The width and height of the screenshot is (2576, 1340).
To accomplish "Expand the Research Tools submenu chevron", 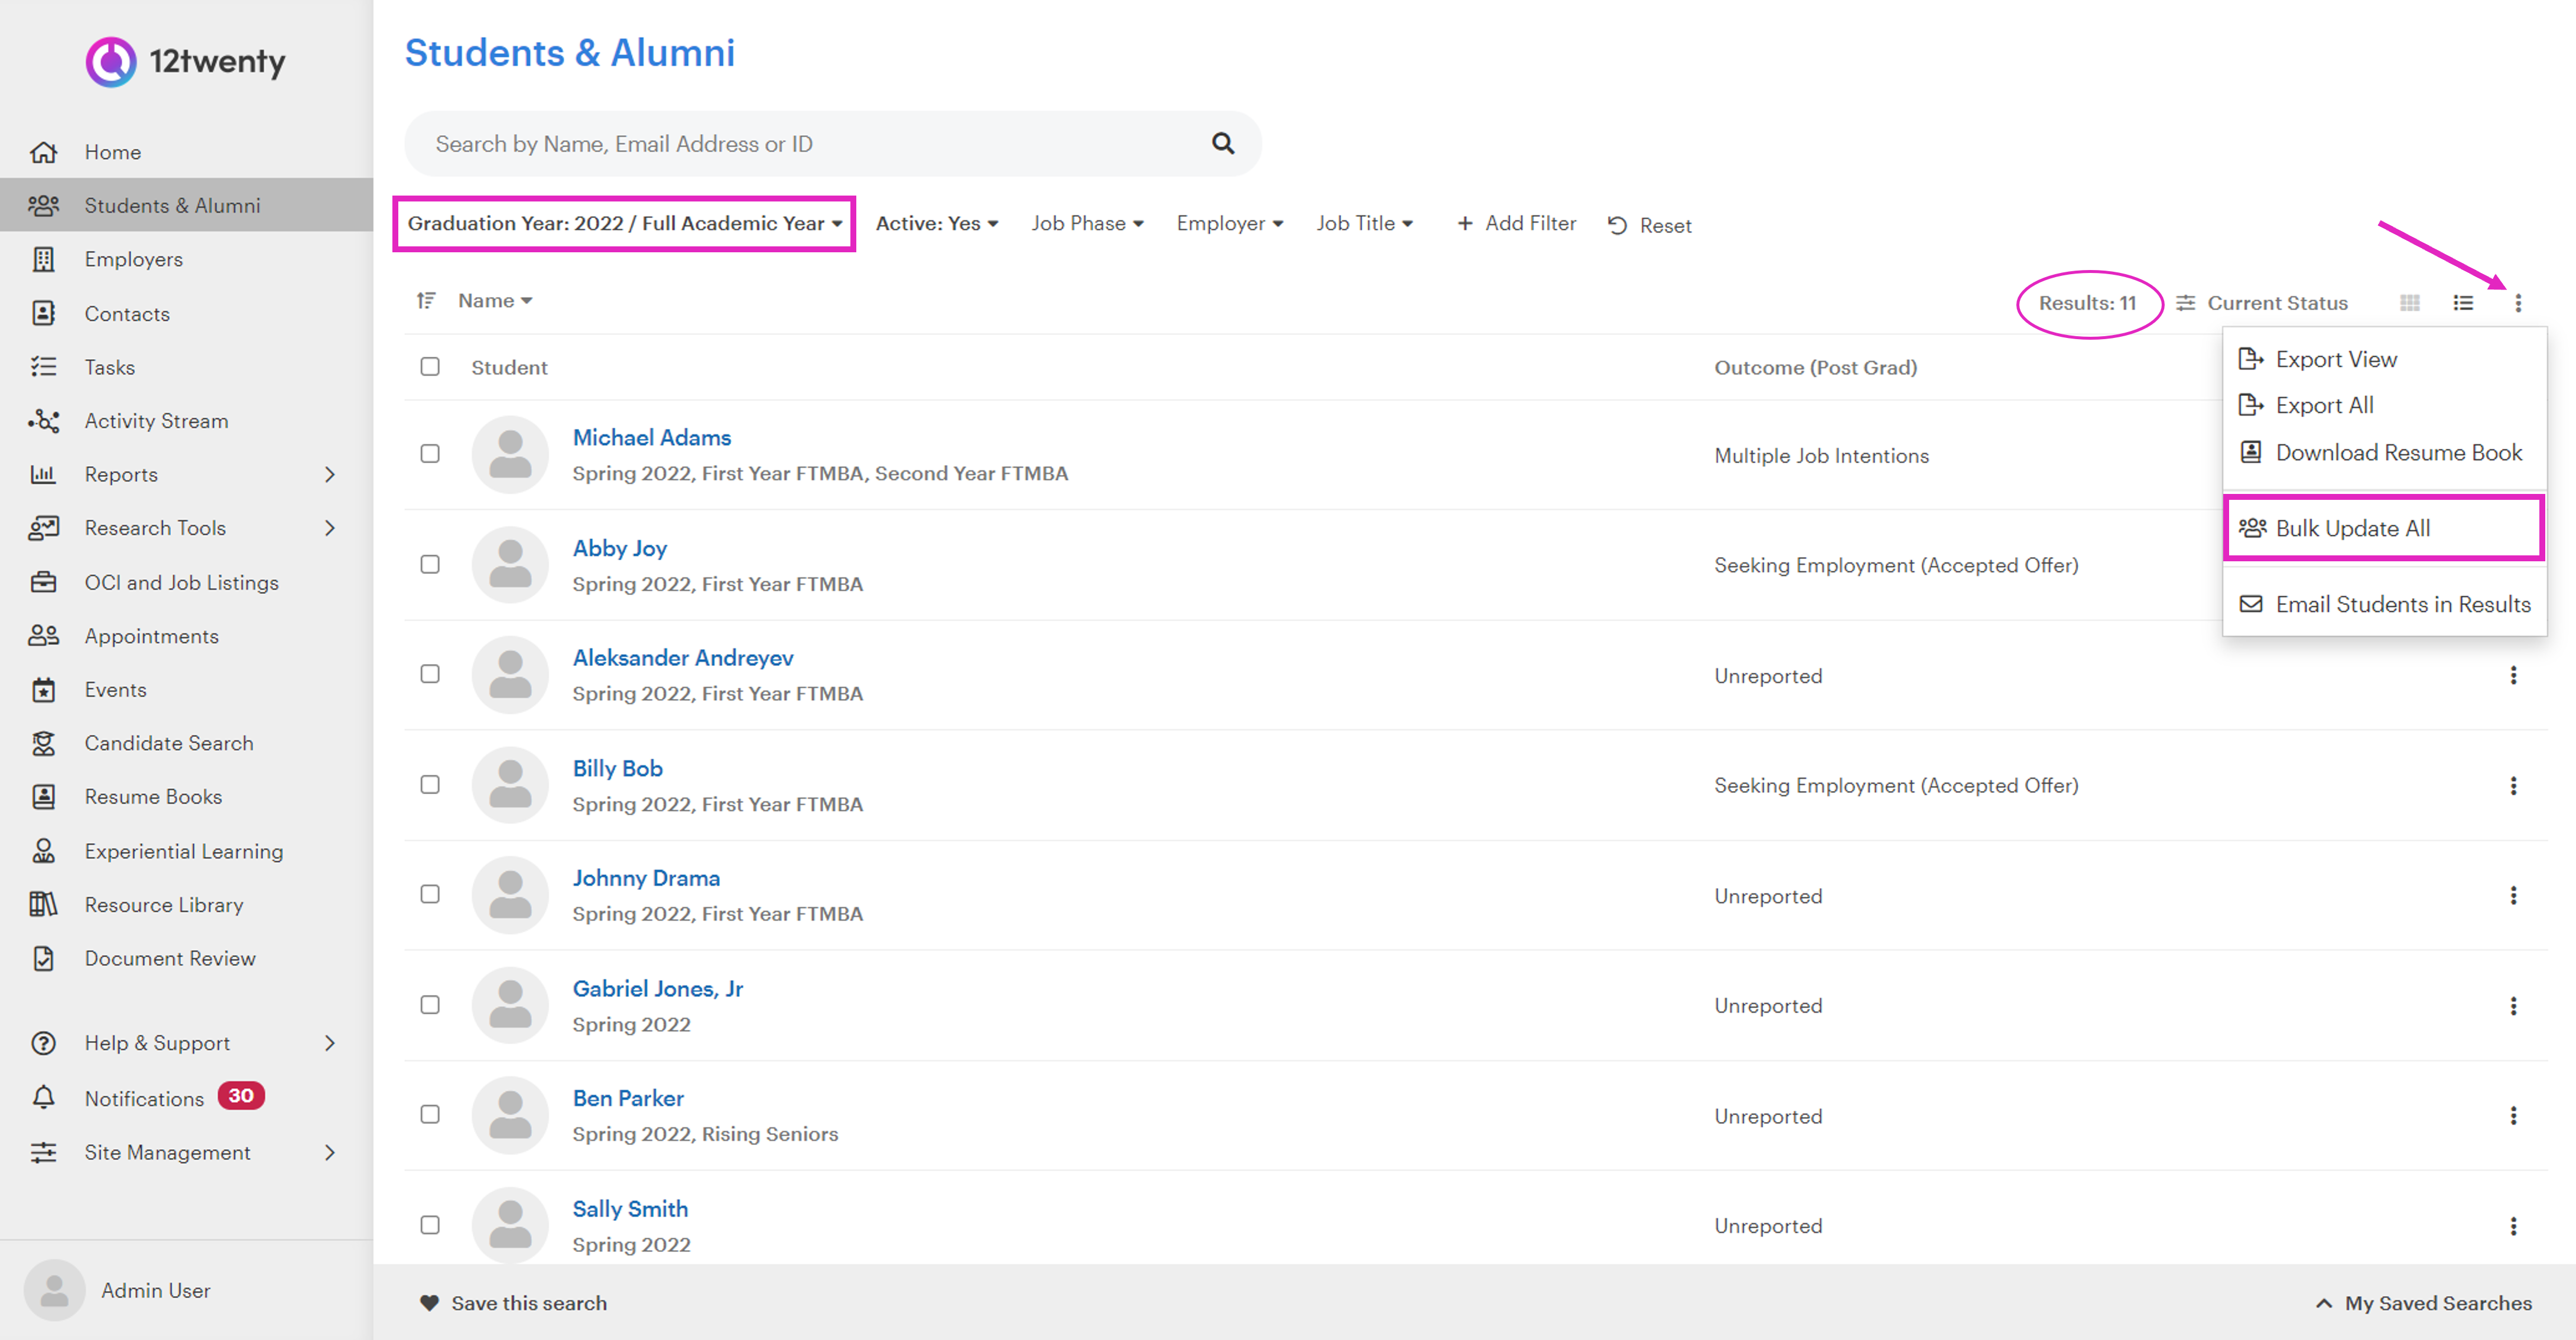I will (330, 528).
